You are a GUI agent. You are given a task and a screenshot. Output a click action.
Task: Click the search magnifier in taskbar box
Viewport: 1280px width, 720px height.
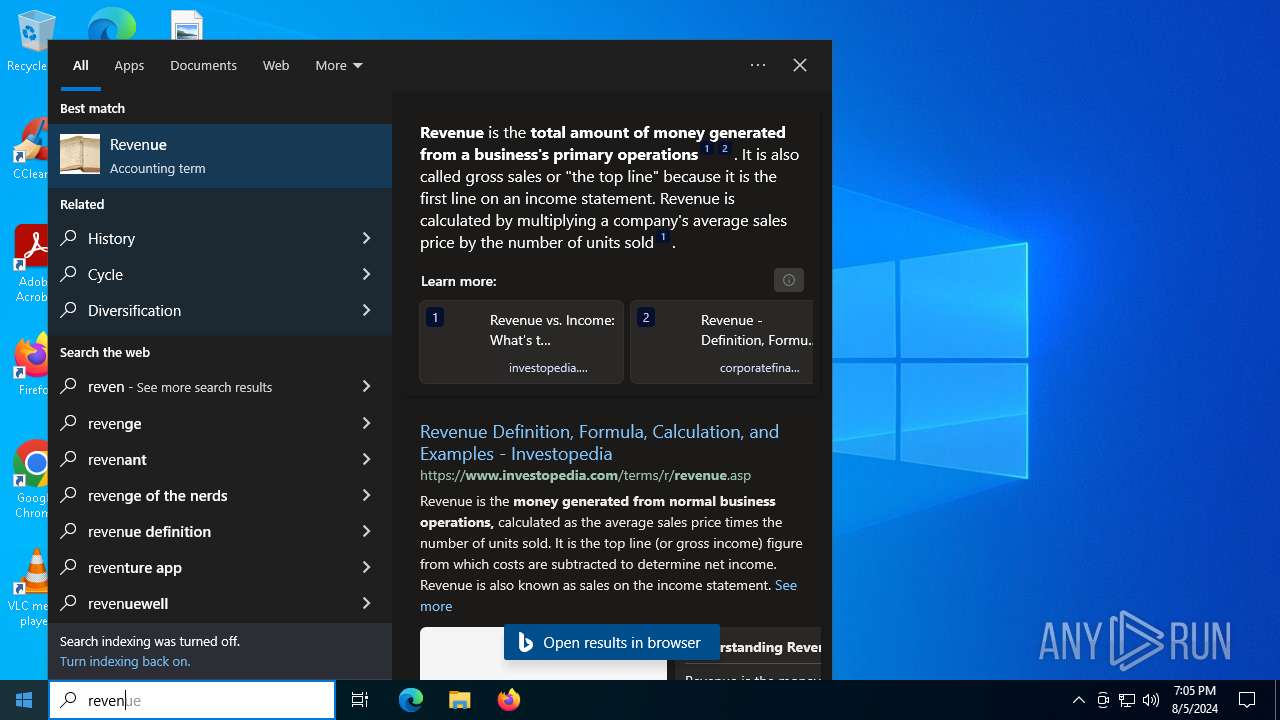tap(68, 700)
